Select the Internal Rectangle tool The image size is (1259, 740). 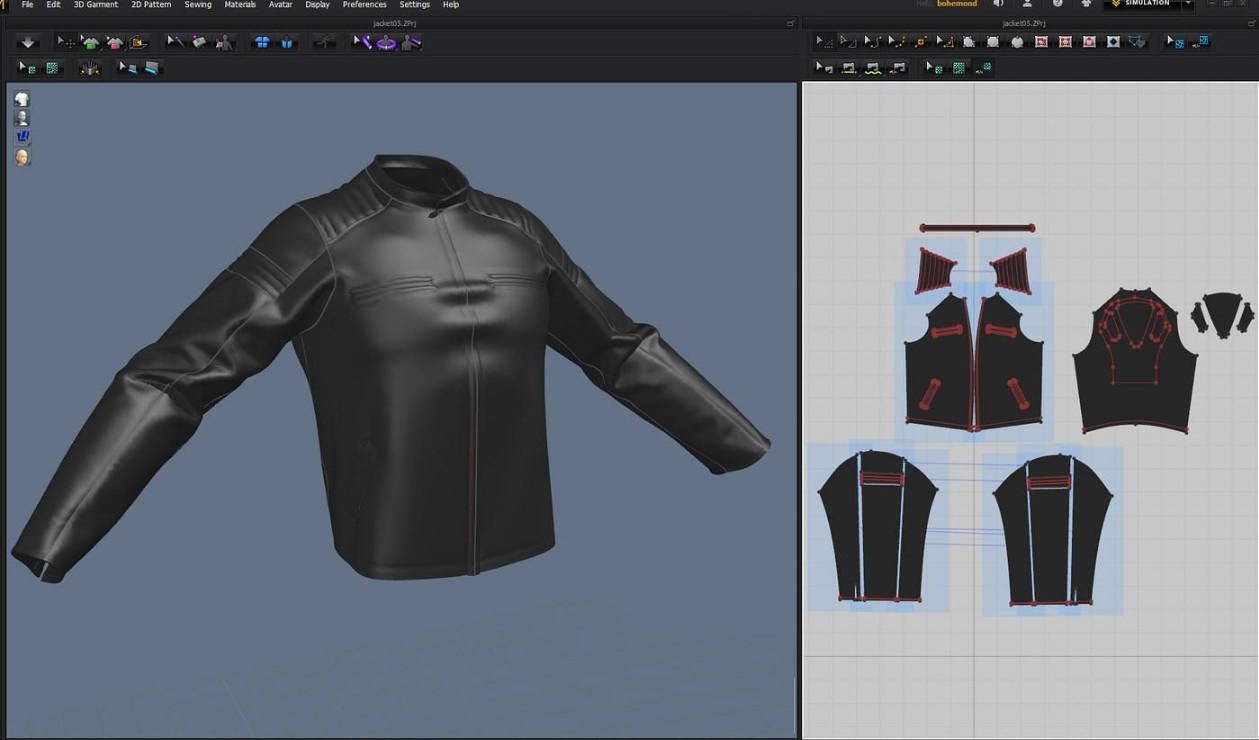point(1064,42)
